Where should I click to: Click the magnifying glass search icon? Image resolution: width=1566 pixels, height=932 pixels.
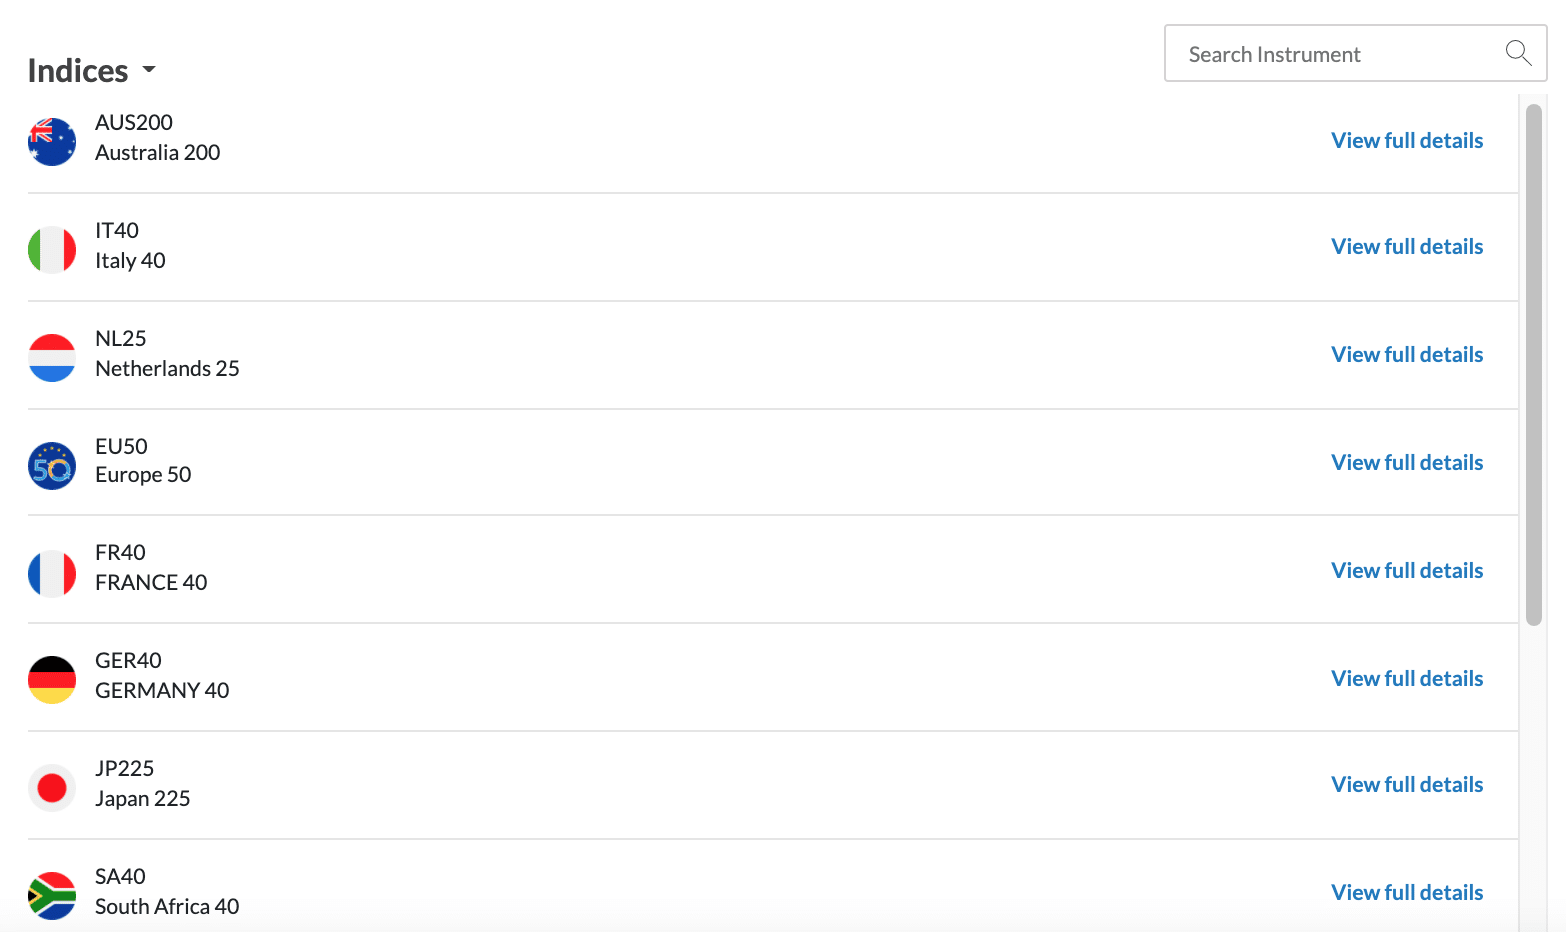1518,53
